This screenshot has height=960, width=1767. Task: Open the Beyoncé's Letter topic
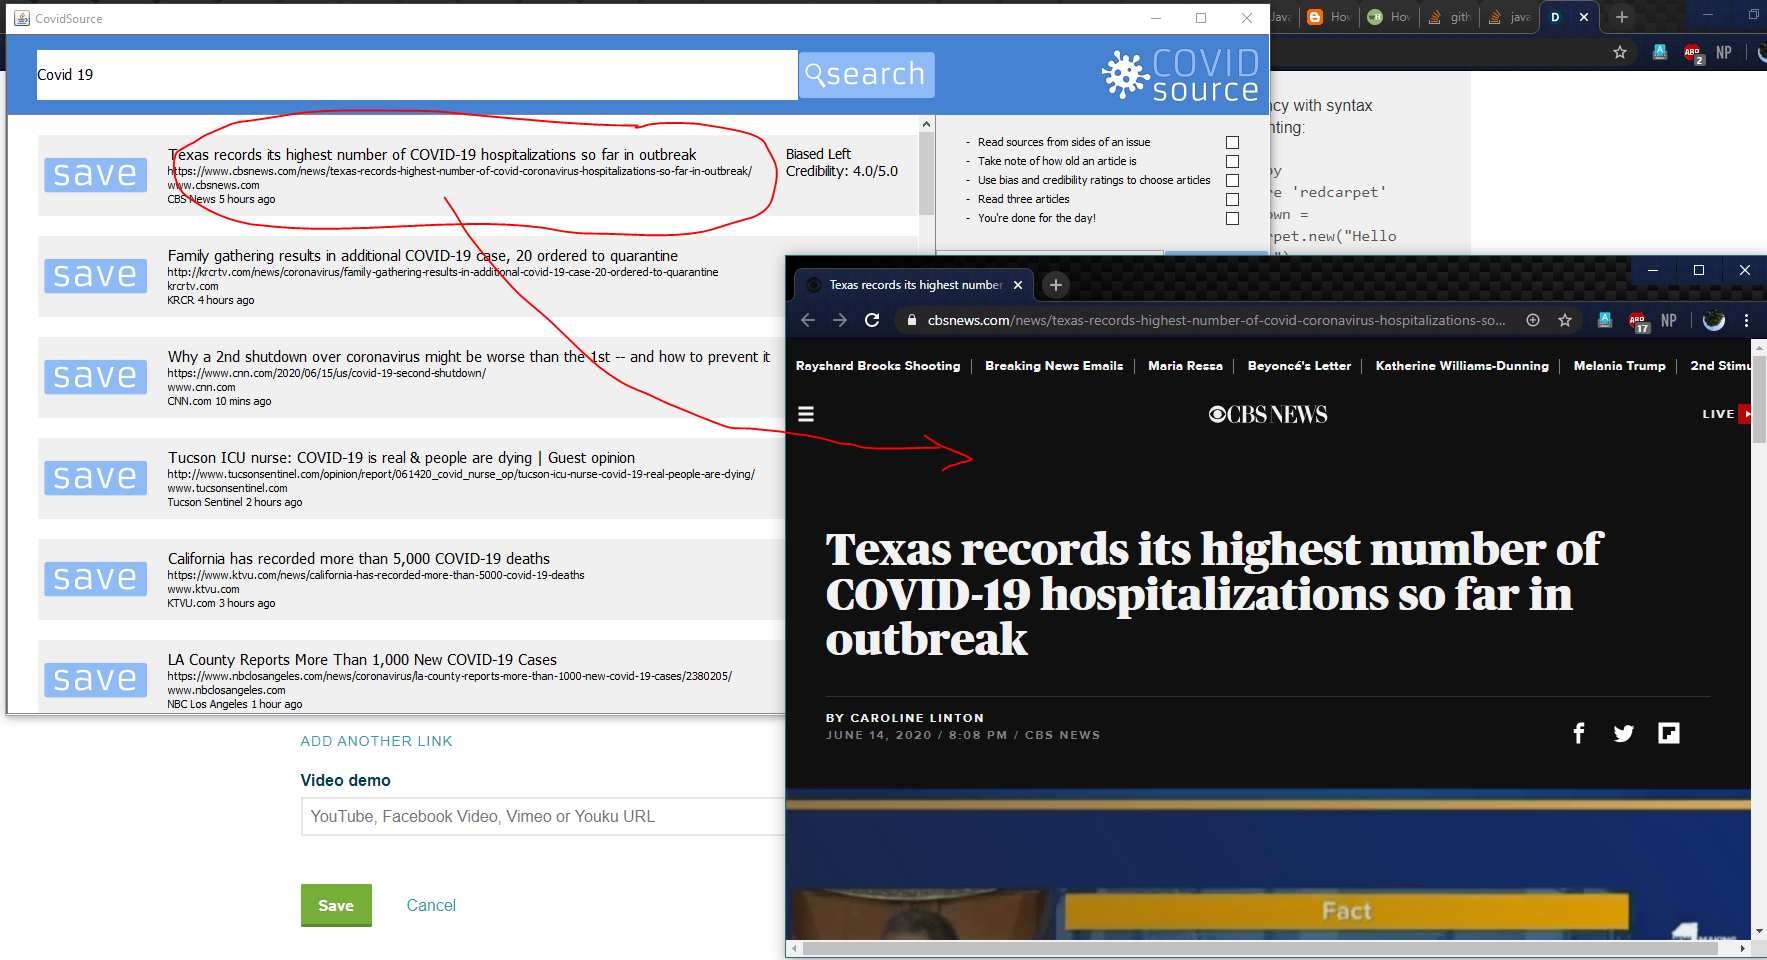pos(1299,366)
